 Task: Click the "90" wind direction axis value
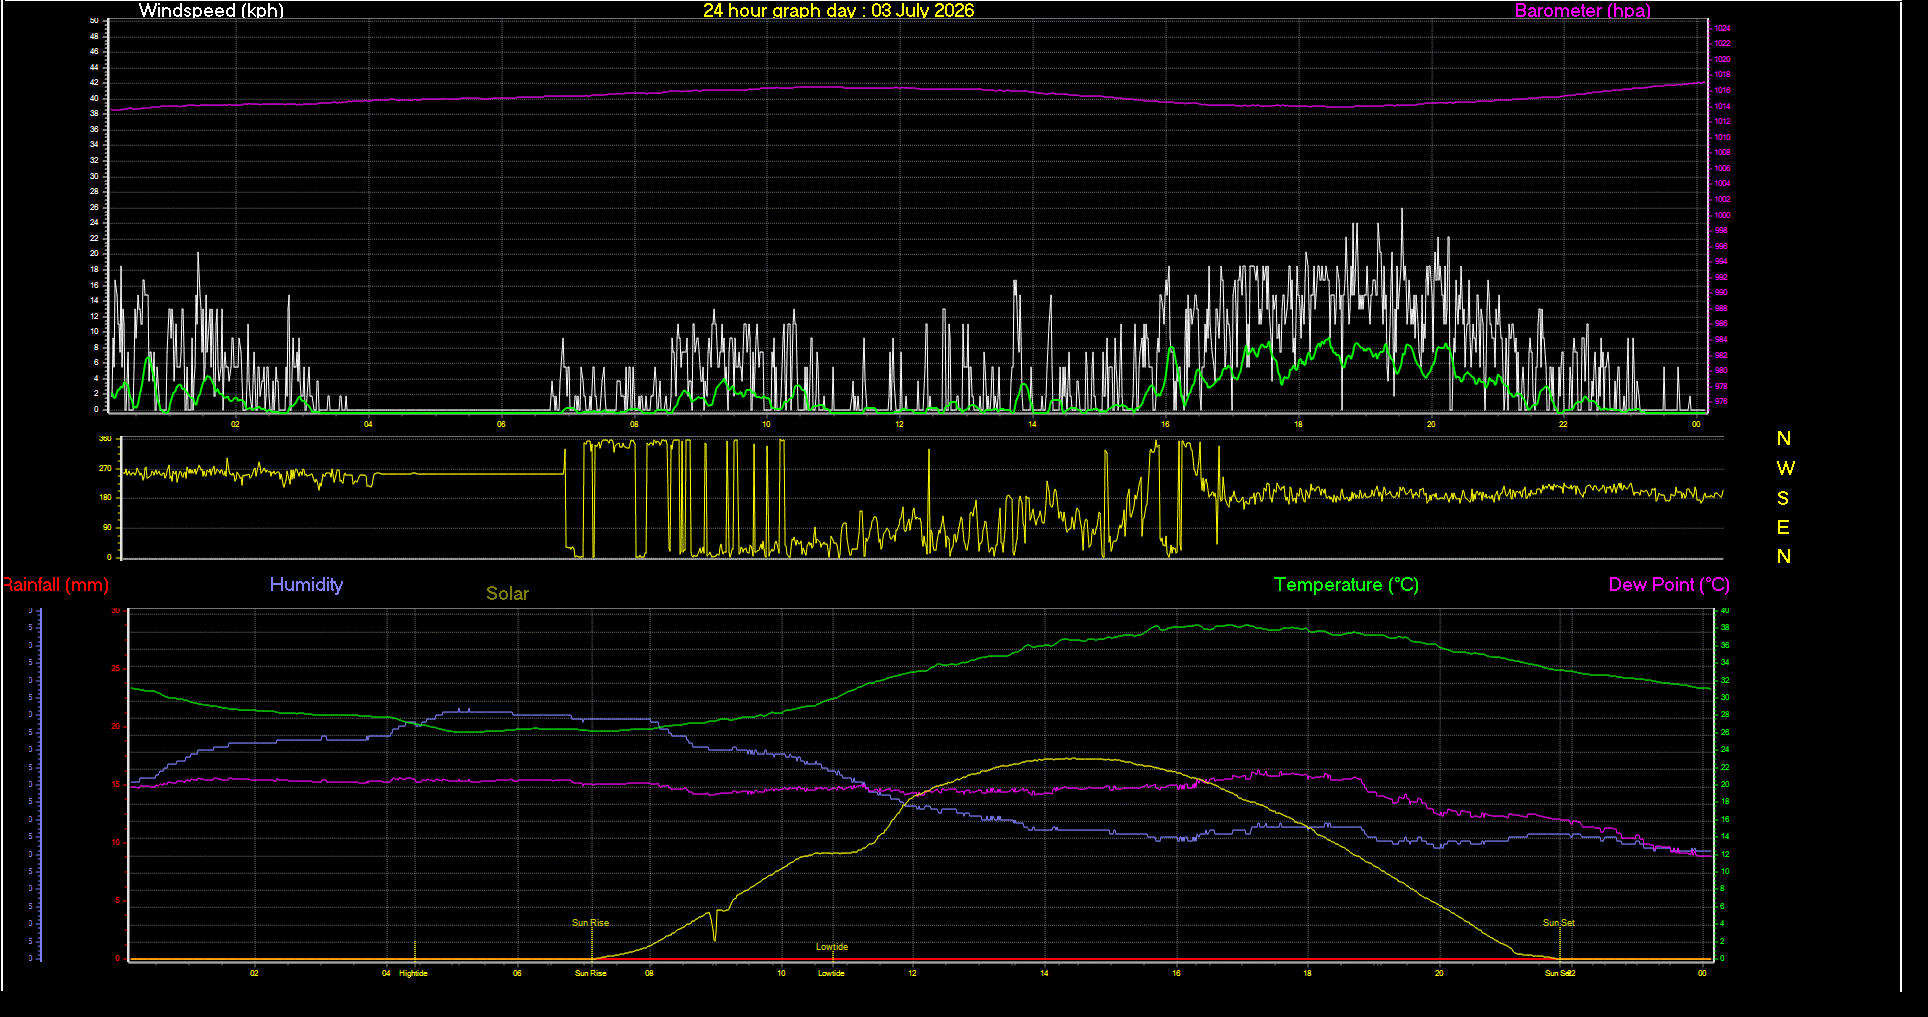coord(107,527)
